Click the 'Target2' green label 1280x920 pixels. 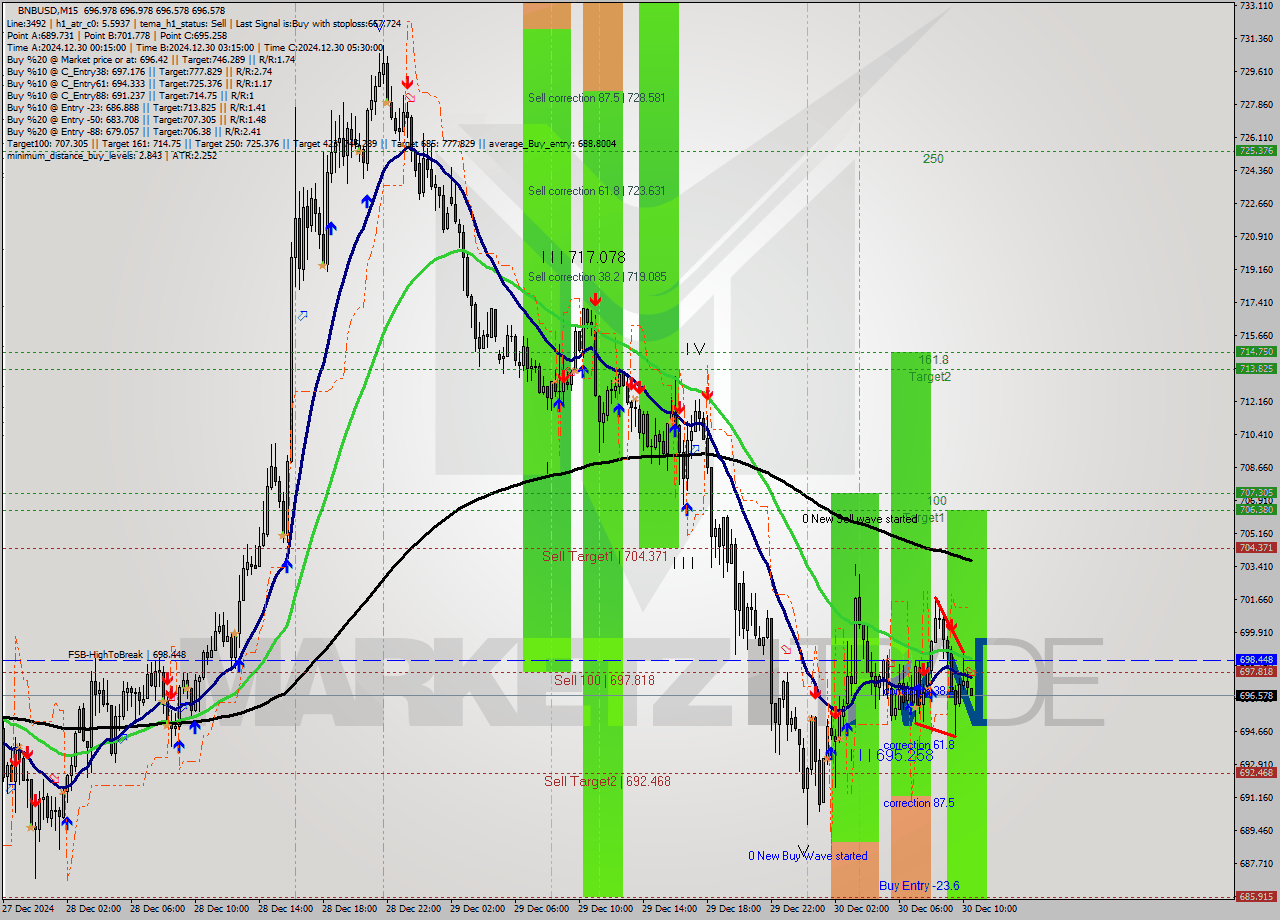pos(930,377)
